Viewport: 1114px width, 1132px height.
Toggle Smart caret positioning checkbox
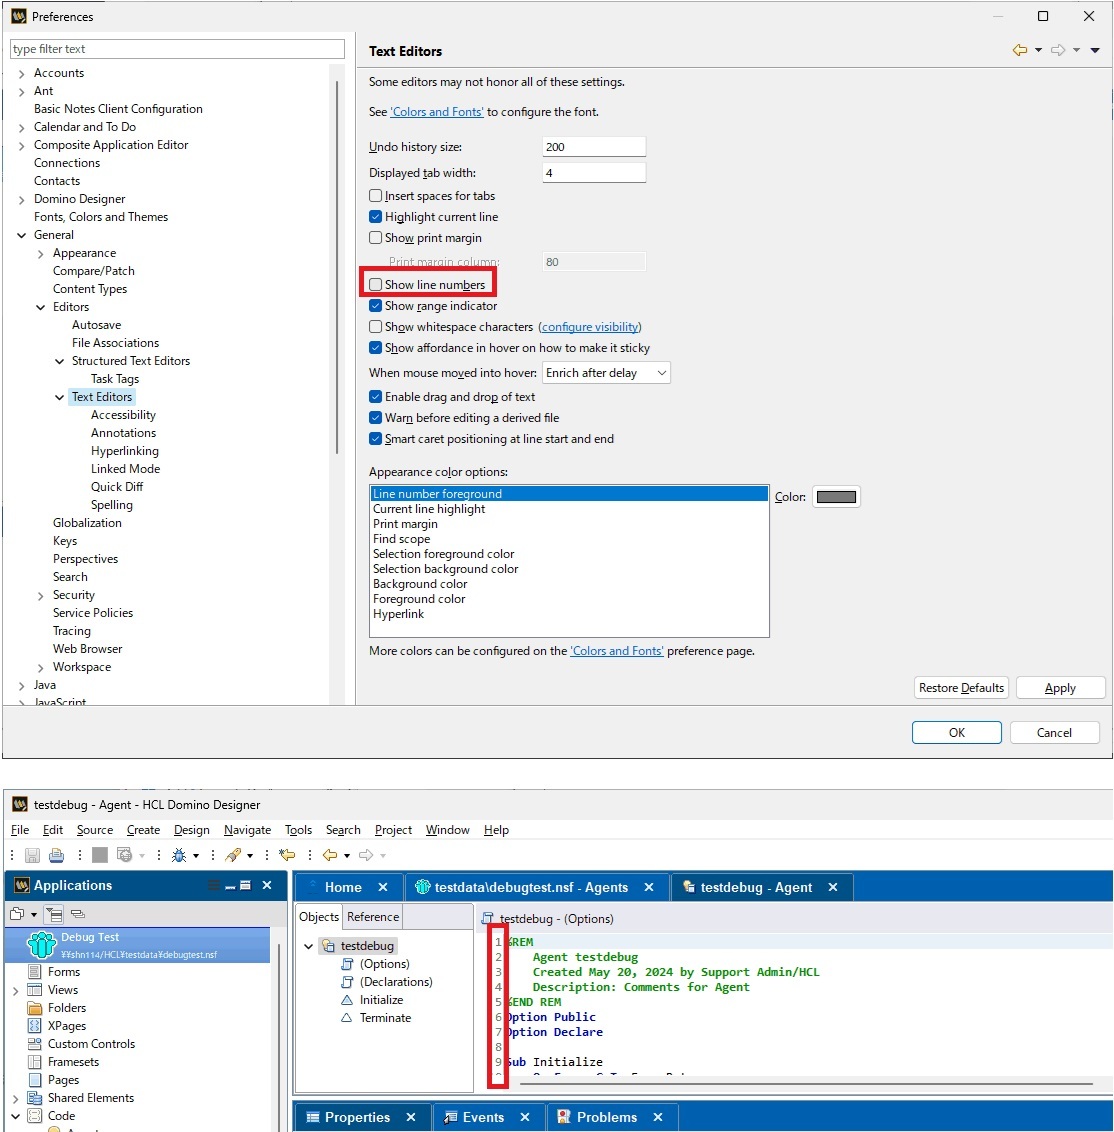click(x=375, y=438)
